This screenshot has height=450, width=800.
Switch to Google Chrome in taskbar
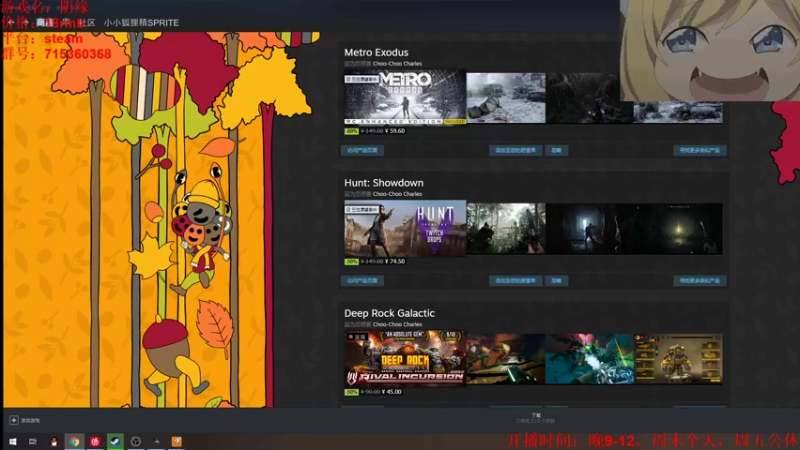(x=74, y=441)
